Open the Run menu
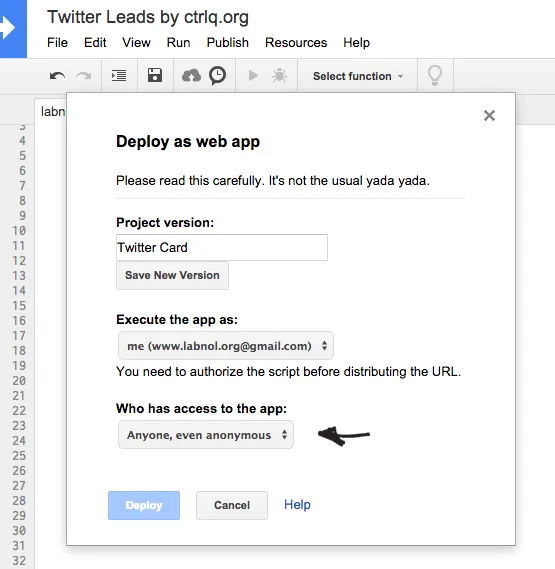Image resolution: width=555 pixels, height=569 pixels. coord(178,42)
